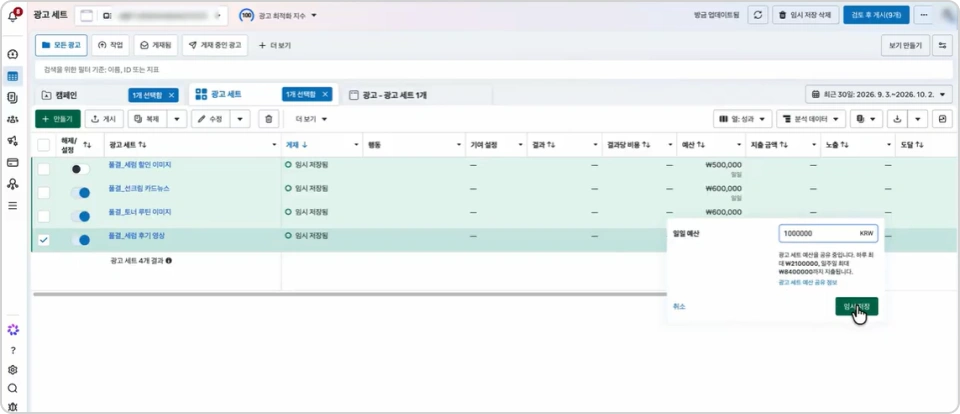
Task: Open the help question mark icon
Action: (x=12, y=350)
